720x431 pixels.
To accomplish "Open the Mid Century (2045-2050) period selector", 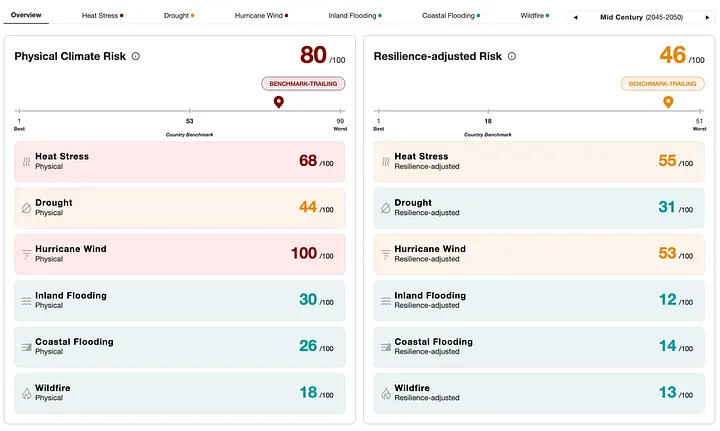I will point(641,17).
